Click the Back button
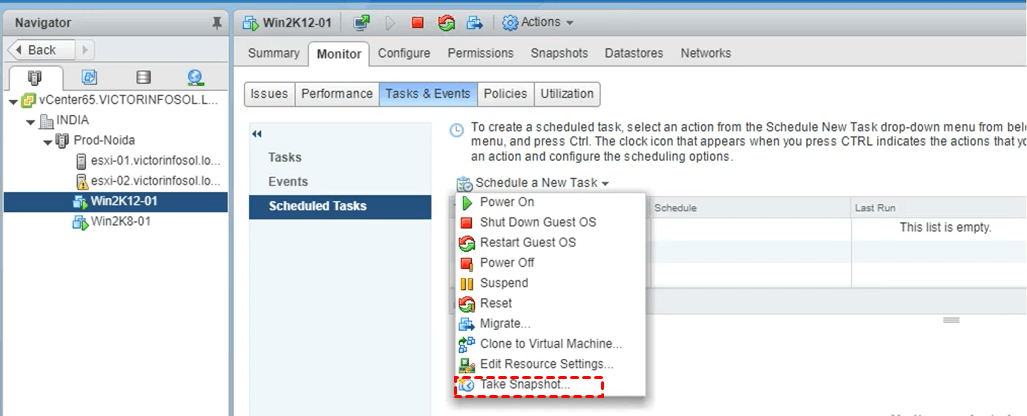1027x416 pixels. point(41,50)
